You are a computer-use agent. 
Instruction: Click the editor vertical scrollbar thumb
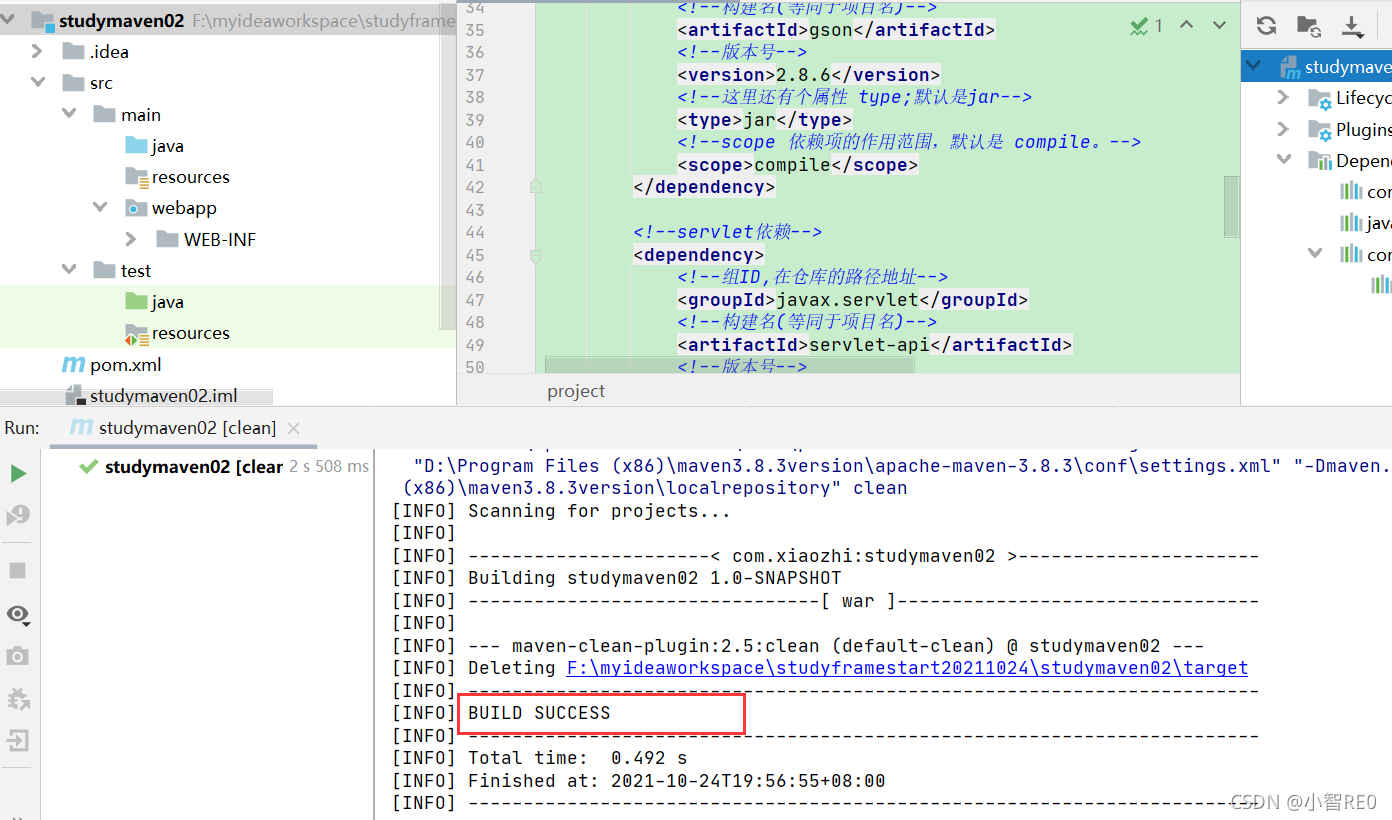tap(1231, 206)
